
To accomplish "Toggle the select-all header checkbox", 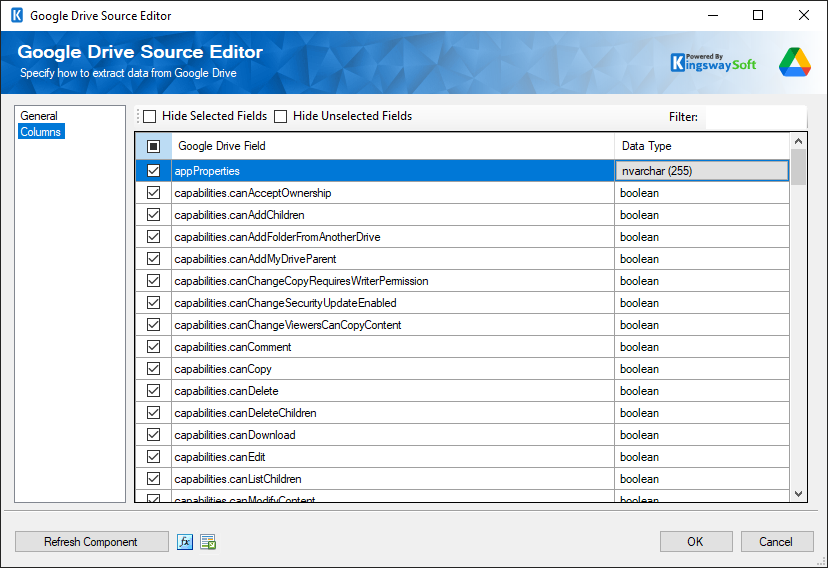I will [154, 146].
